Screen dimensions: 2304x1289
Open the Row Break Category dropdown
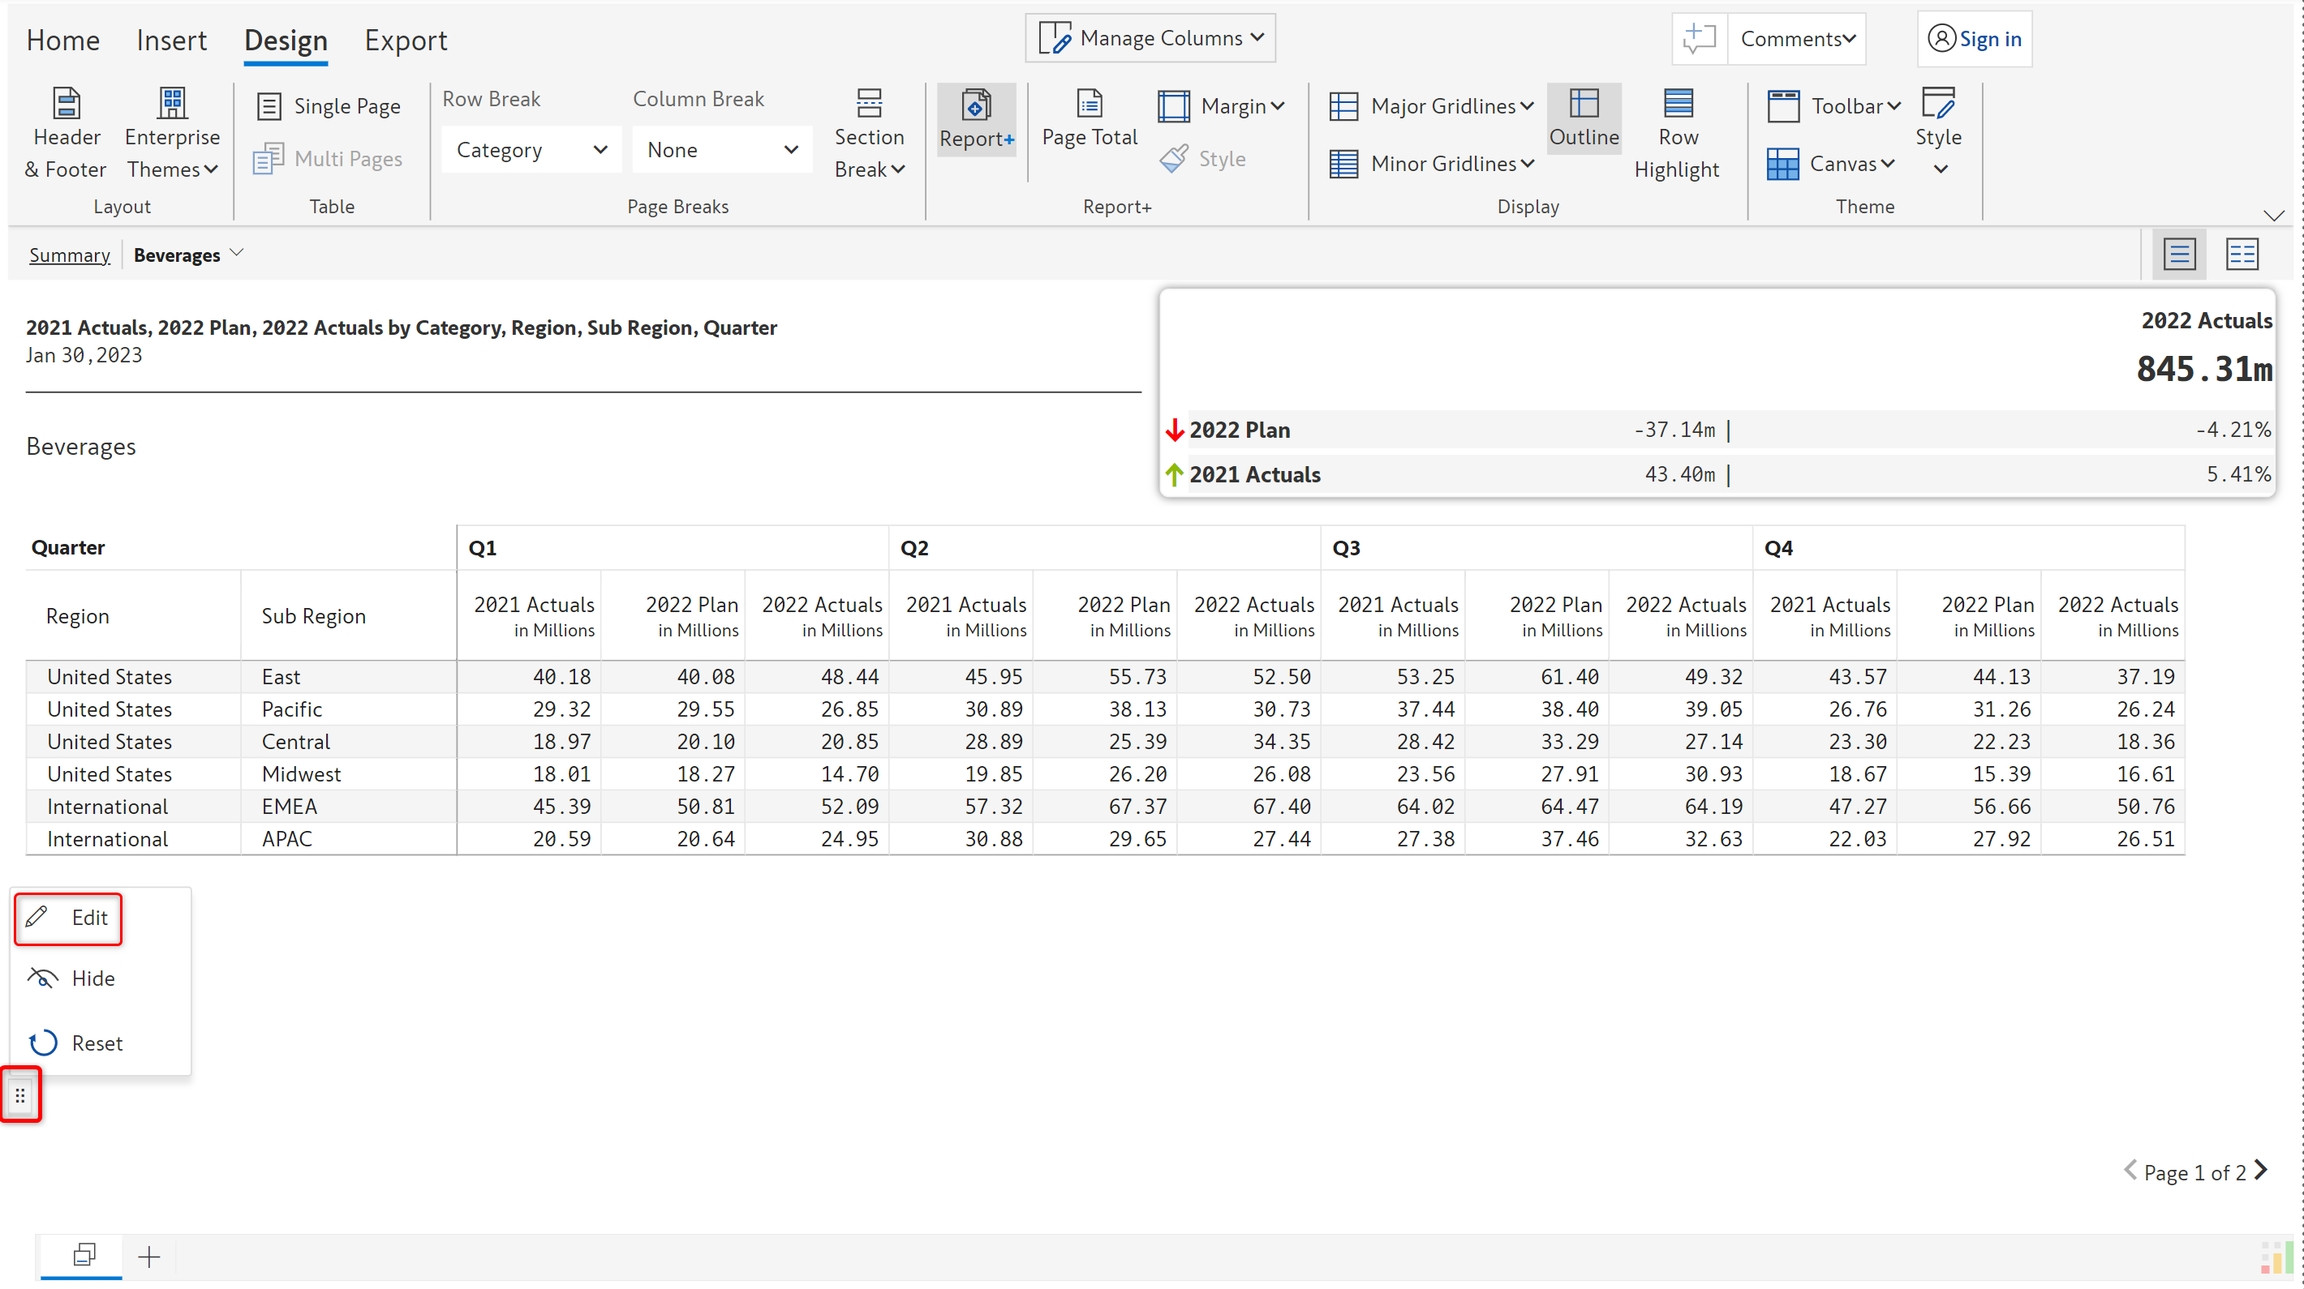coord(531,150)
